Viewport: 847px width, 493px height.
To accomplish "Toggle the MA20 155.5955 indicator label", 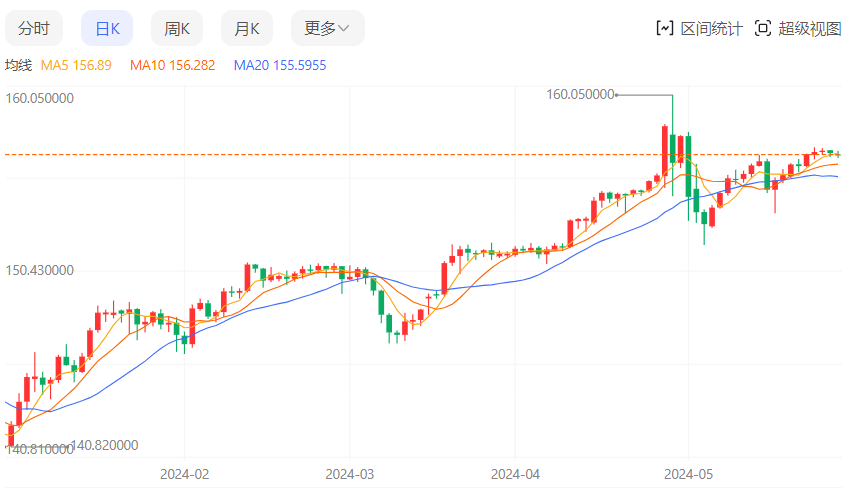I will coord(279,65).
